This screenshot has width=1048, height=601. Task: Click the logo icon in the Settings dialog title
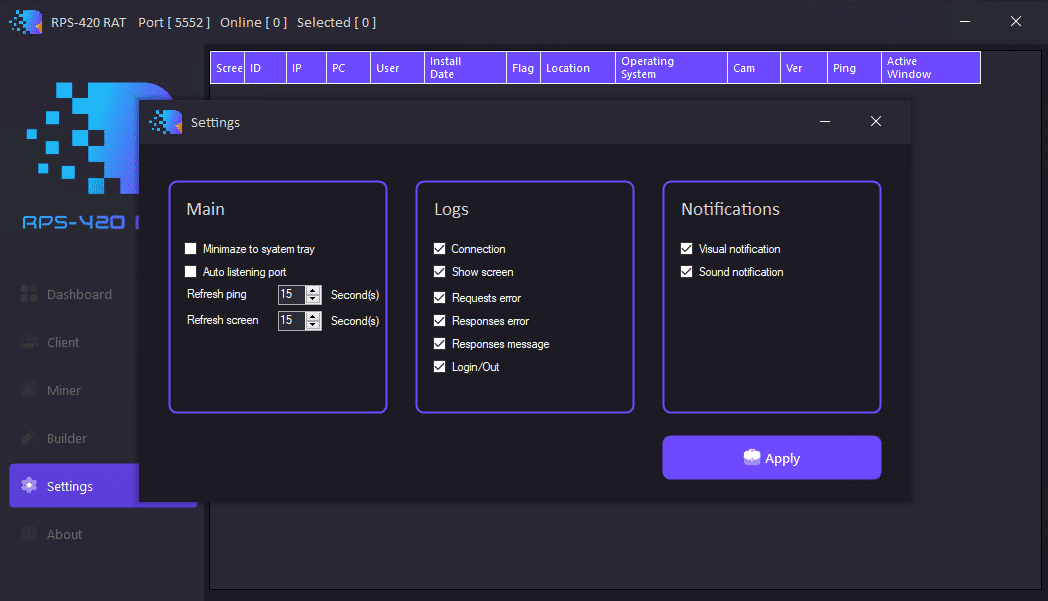coord(166,122)
